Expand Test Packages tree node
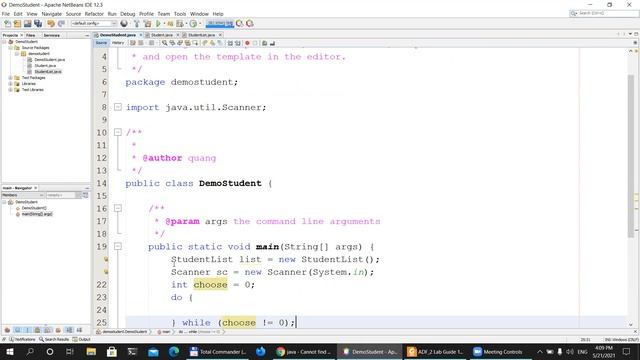This screenshot has width=640, height=360. (x=10, y=78)
